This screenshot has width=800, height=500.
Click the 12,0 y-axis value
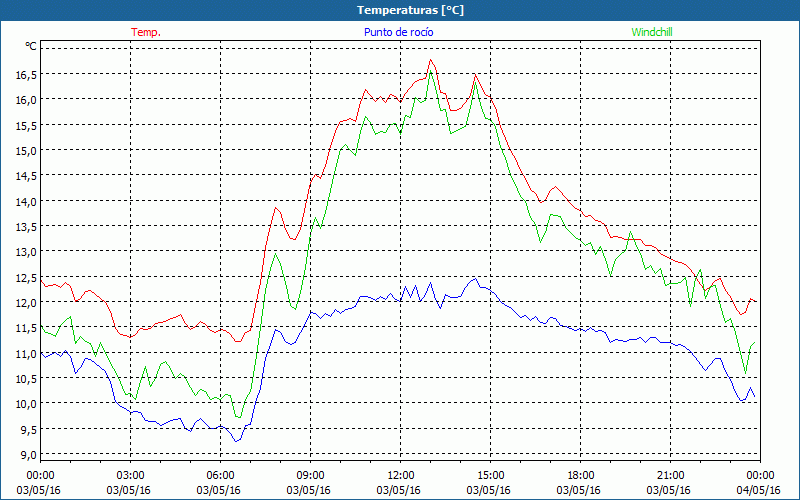pos(27,303)
